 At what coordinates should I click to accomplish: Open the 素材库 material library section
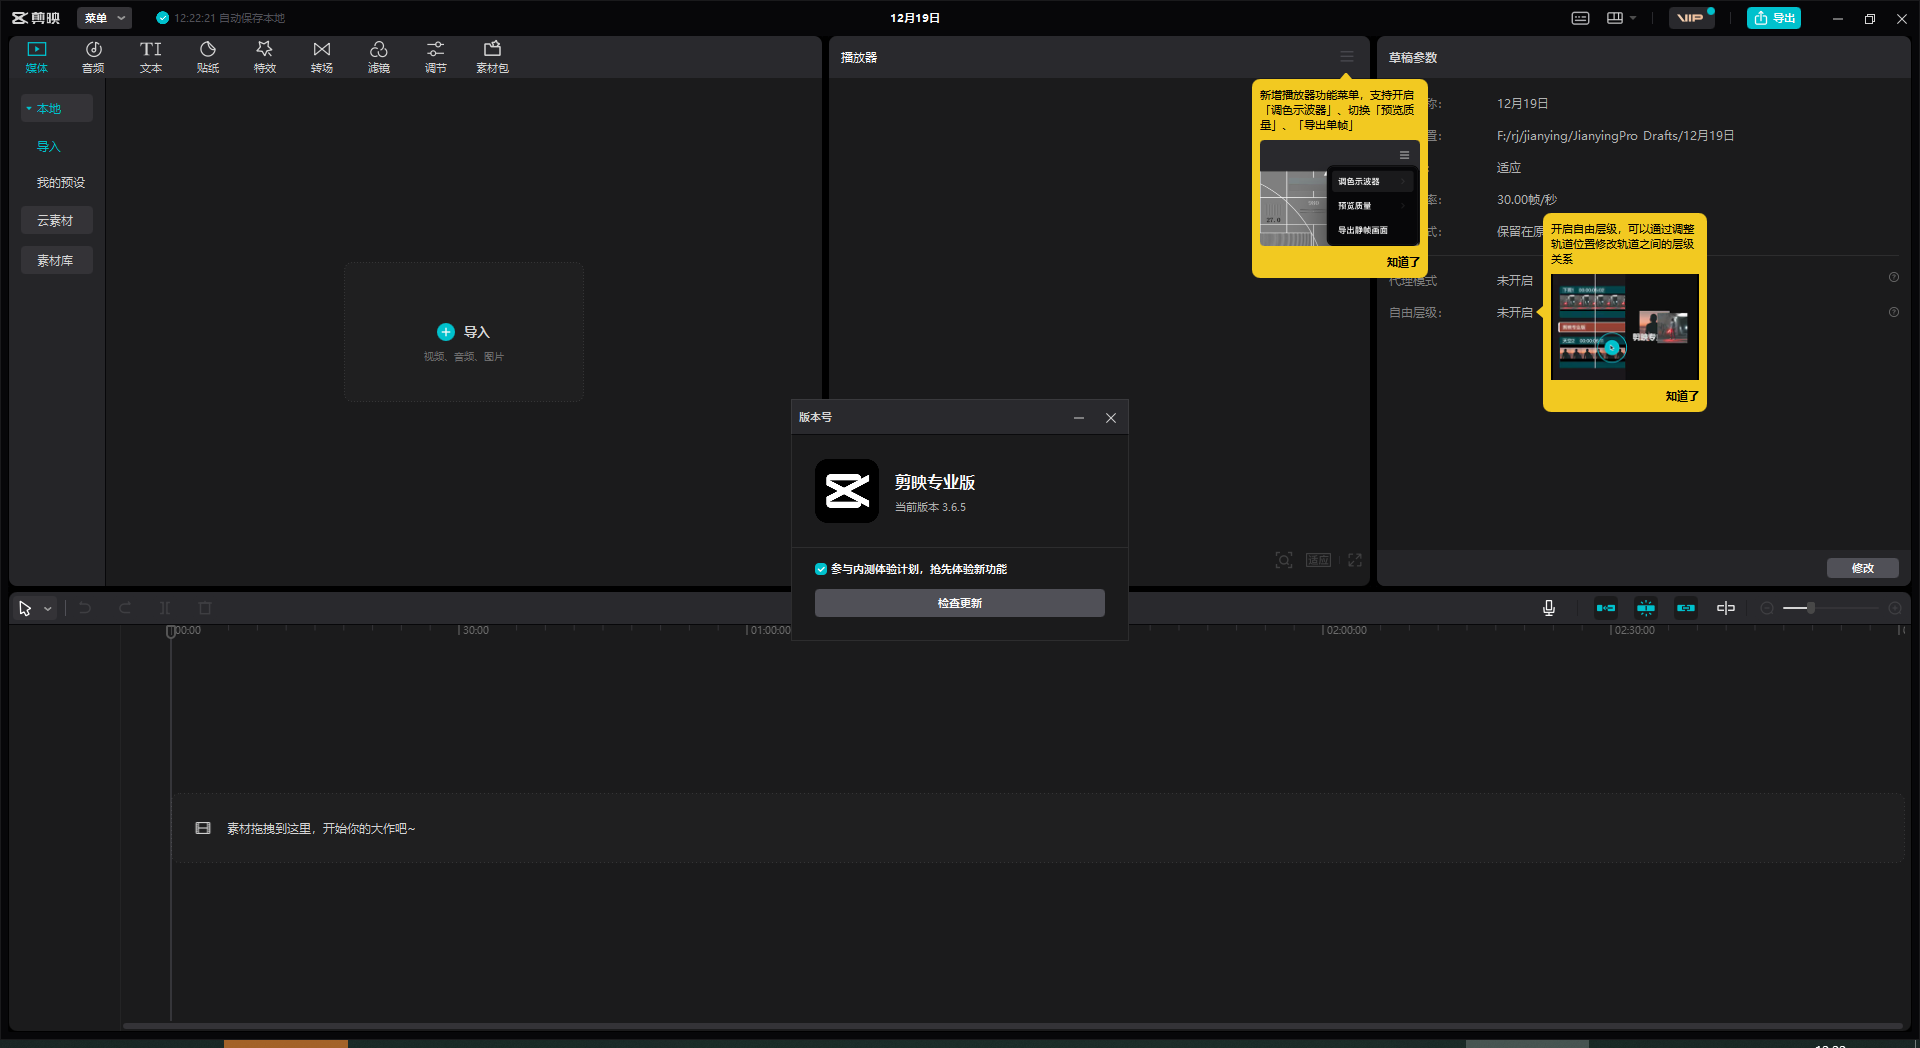click(x=57, y=260)
